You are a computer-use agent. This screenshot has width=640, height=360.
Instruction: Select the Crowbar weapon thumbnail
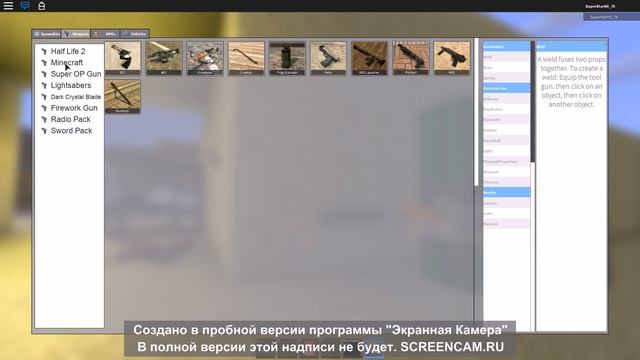tap(246, 58)
